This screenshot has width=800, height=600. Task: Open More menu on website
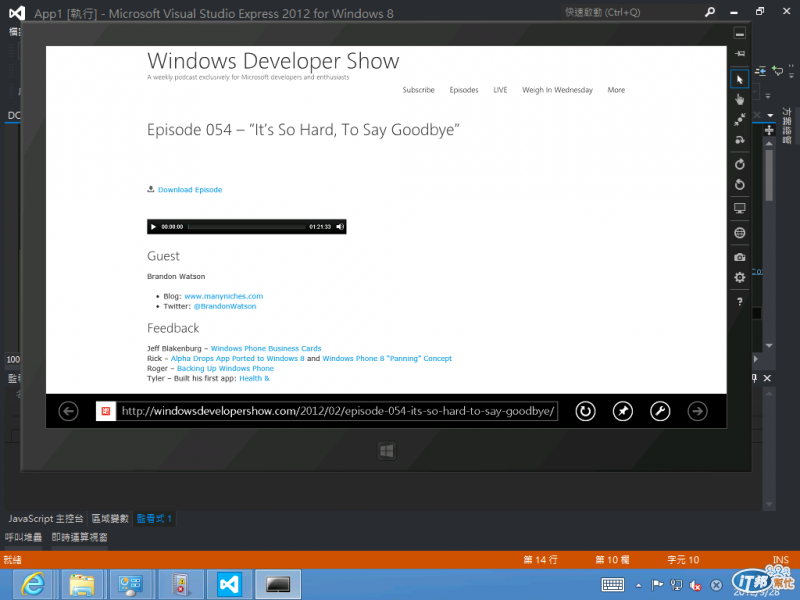pyautogui.click(x=616, y=90)
